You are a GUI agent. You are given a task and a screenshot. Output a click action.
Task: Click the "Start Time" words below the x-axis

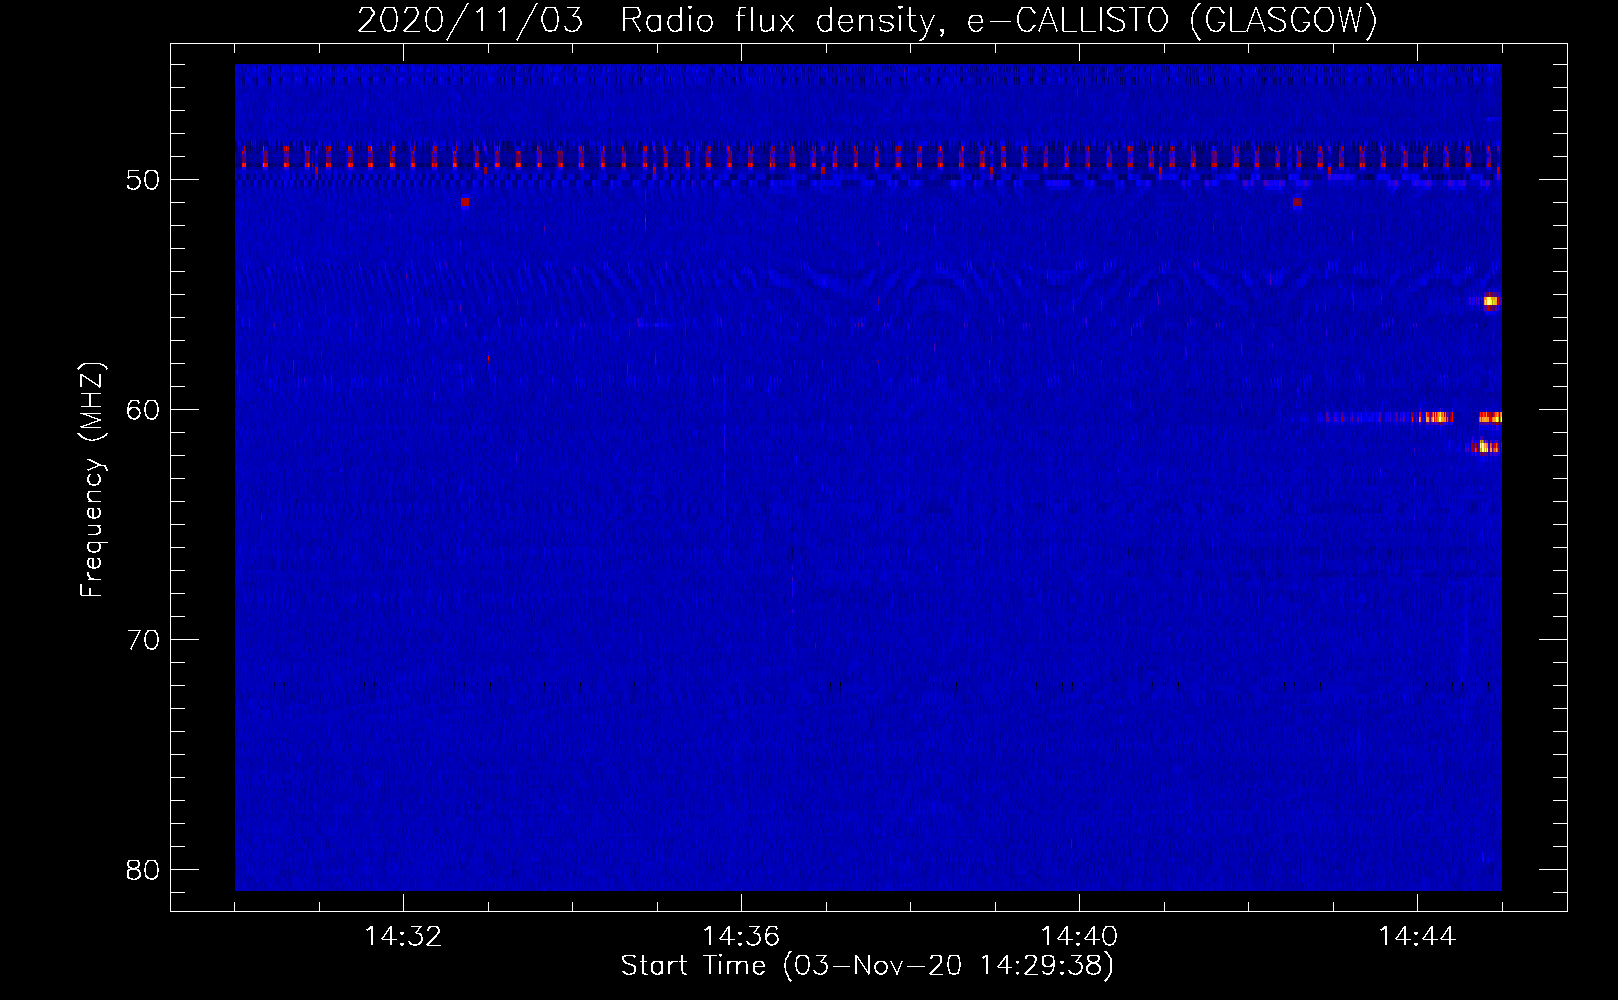point(692,966)
